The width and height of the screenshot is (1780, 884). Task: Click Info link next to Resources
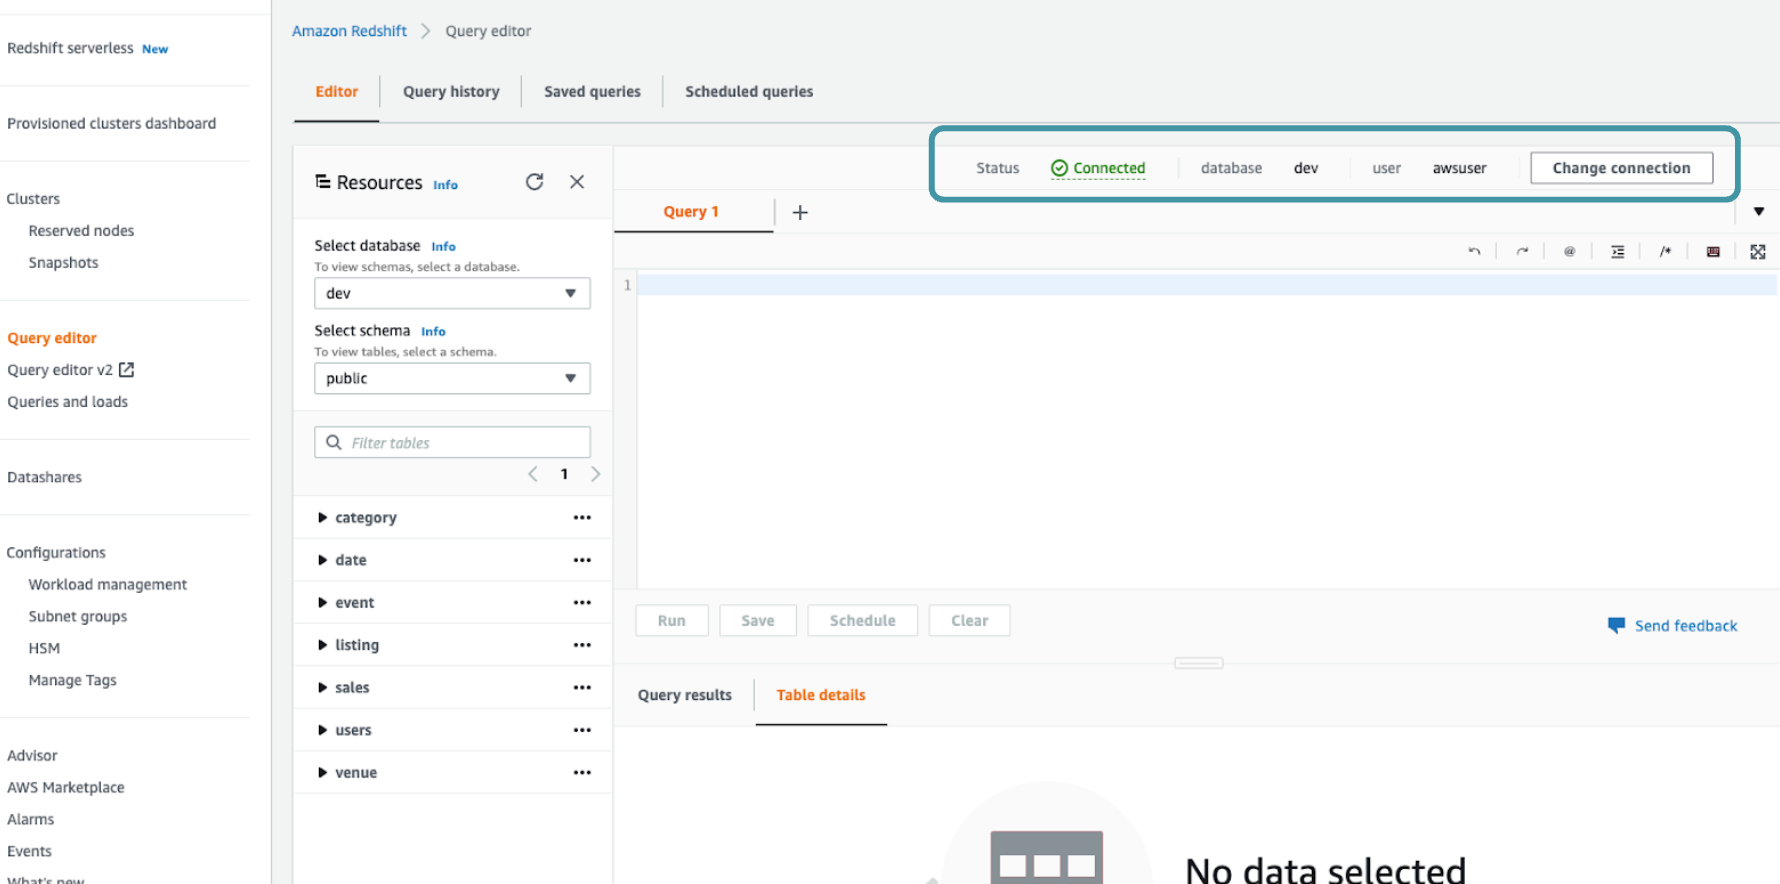(x=445, y=185)
